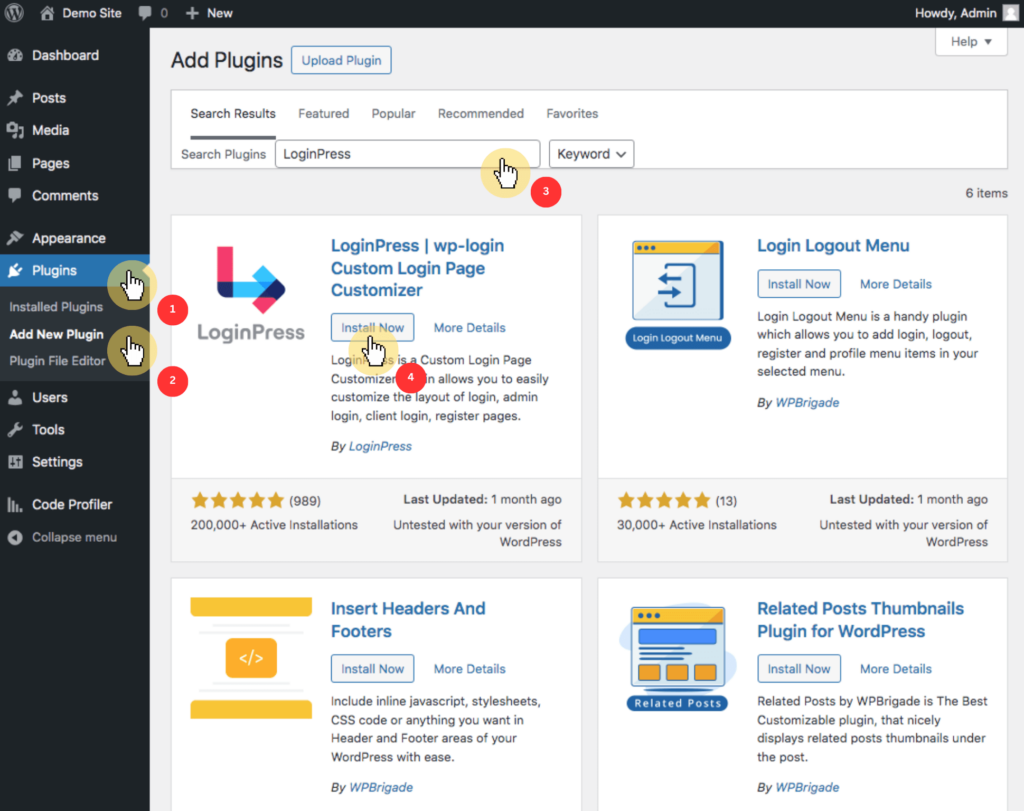Click the Admin avatar at top right

(1011, 13)
